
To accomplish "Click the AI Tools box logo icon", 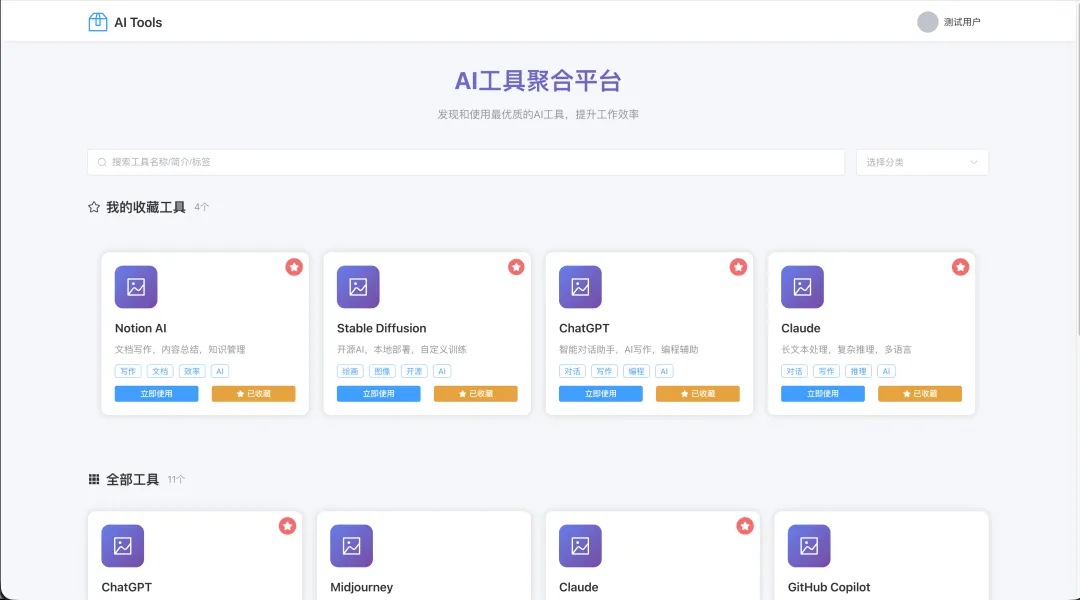I will click(x=98, y=22).
